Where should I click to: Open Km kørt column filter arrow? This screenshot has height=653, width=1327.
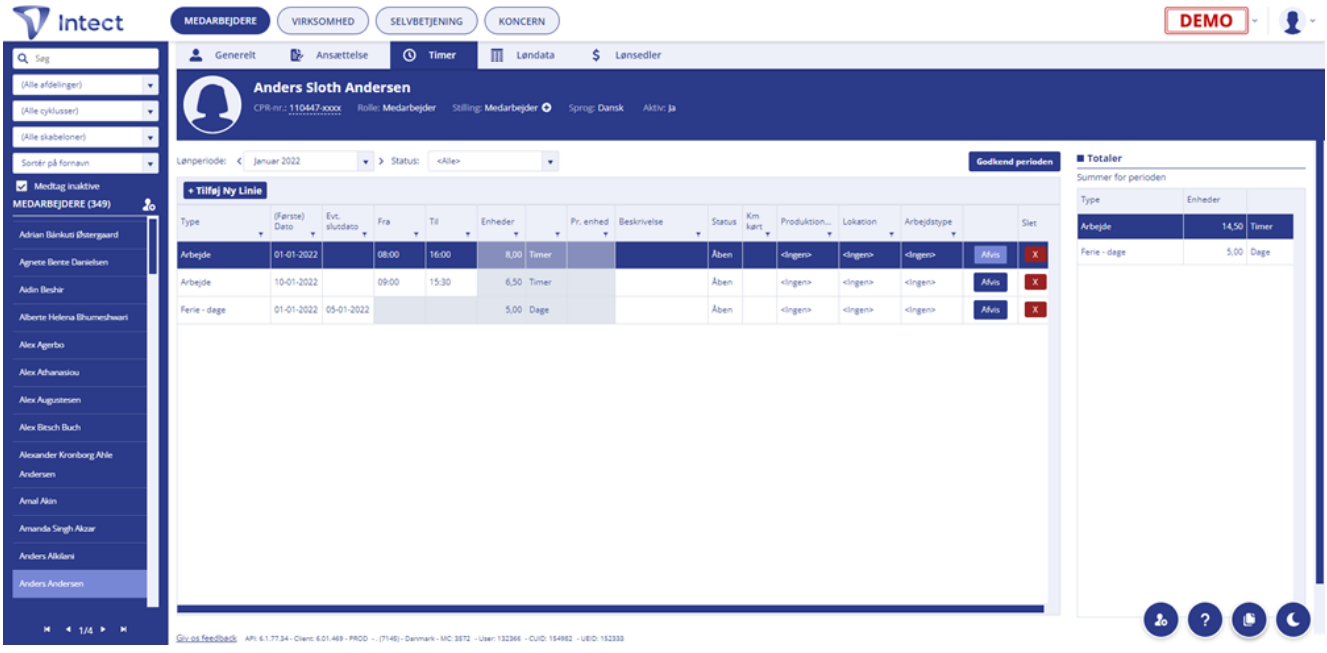767,234
